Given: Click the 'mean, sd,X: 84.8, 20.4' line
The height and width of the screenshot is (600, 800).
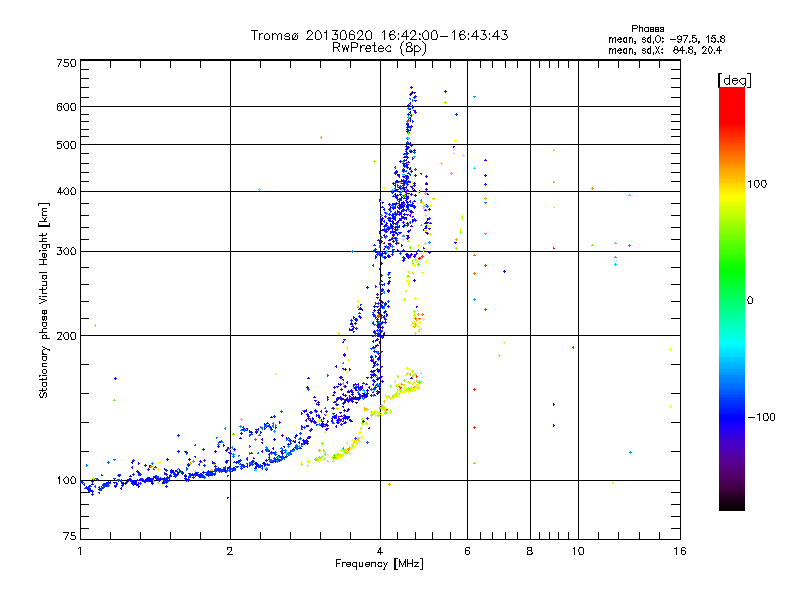Looking at the screenshot, I should 665,50.
